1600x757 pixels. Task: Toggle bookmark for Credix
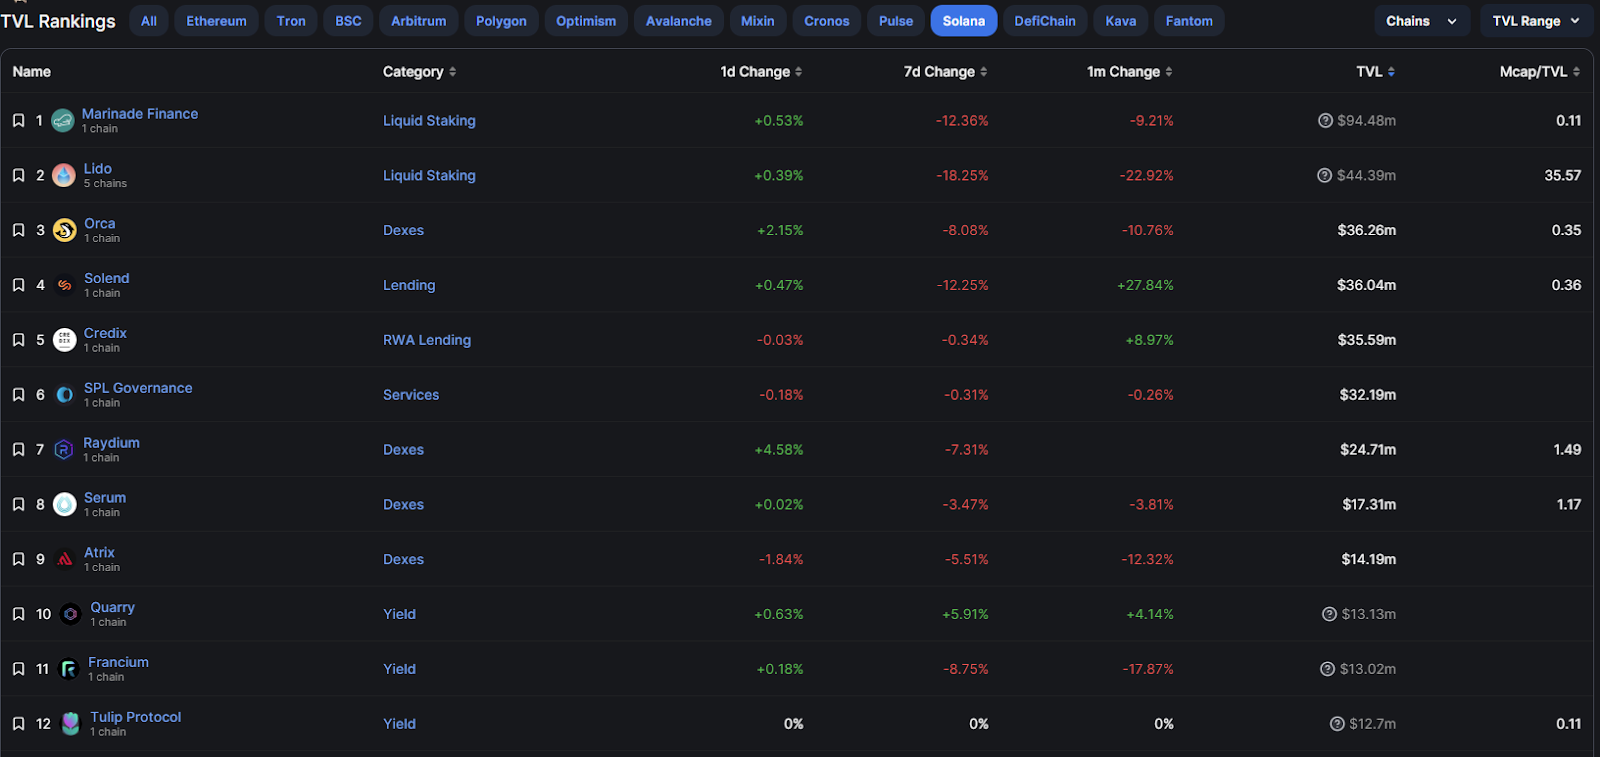click(x=18, y=340)
